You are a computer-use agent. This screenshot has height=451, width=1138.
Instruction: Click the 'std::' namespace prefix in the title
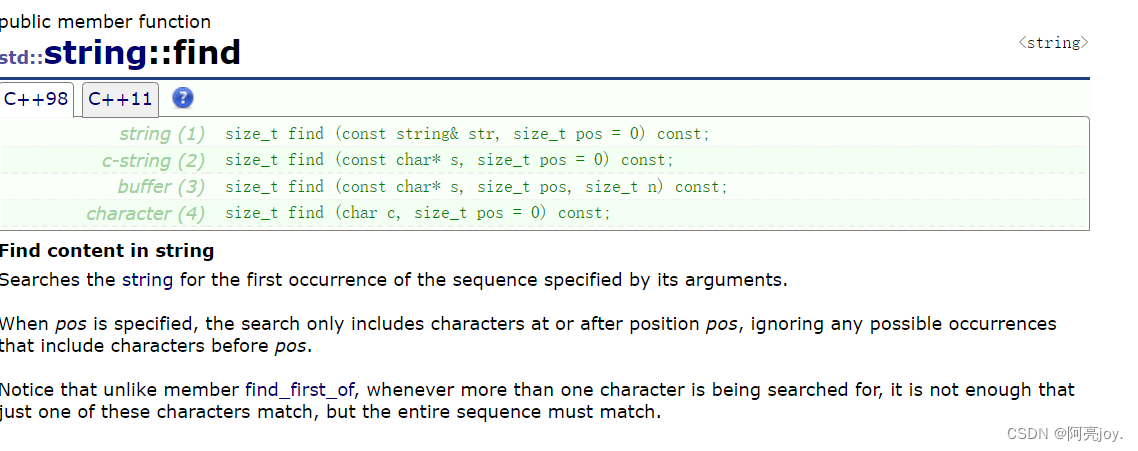21,57
